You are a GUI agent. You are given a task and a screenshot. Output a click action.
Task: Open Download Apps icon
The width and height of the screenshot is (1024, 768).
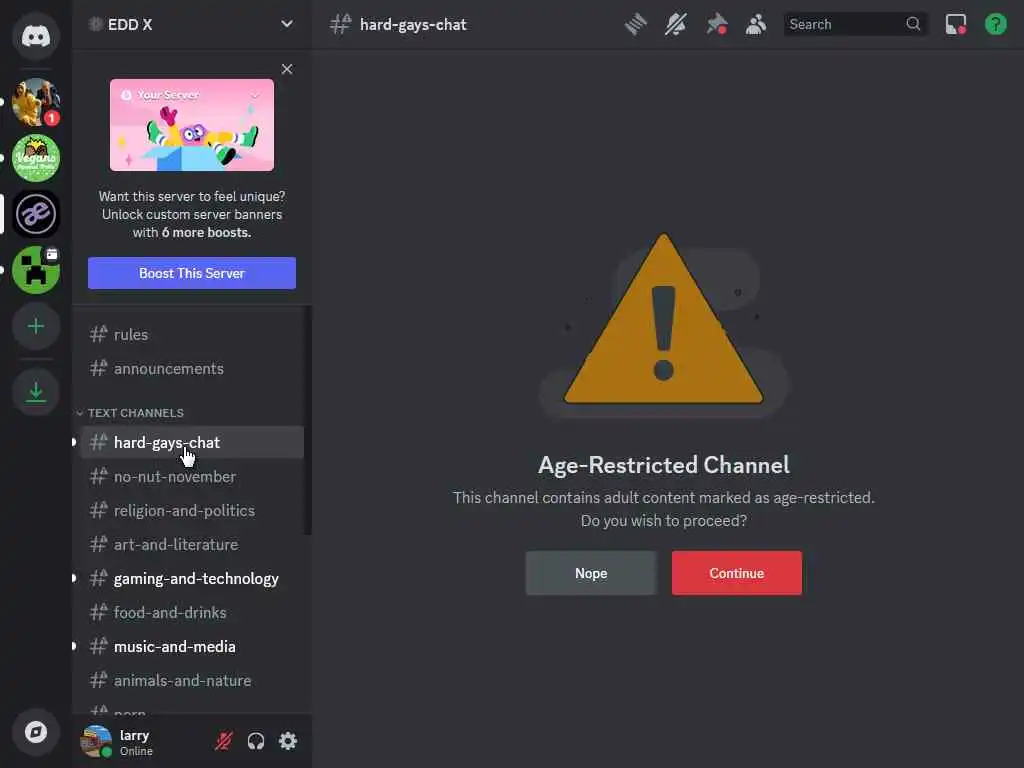(x=36, y=392)
